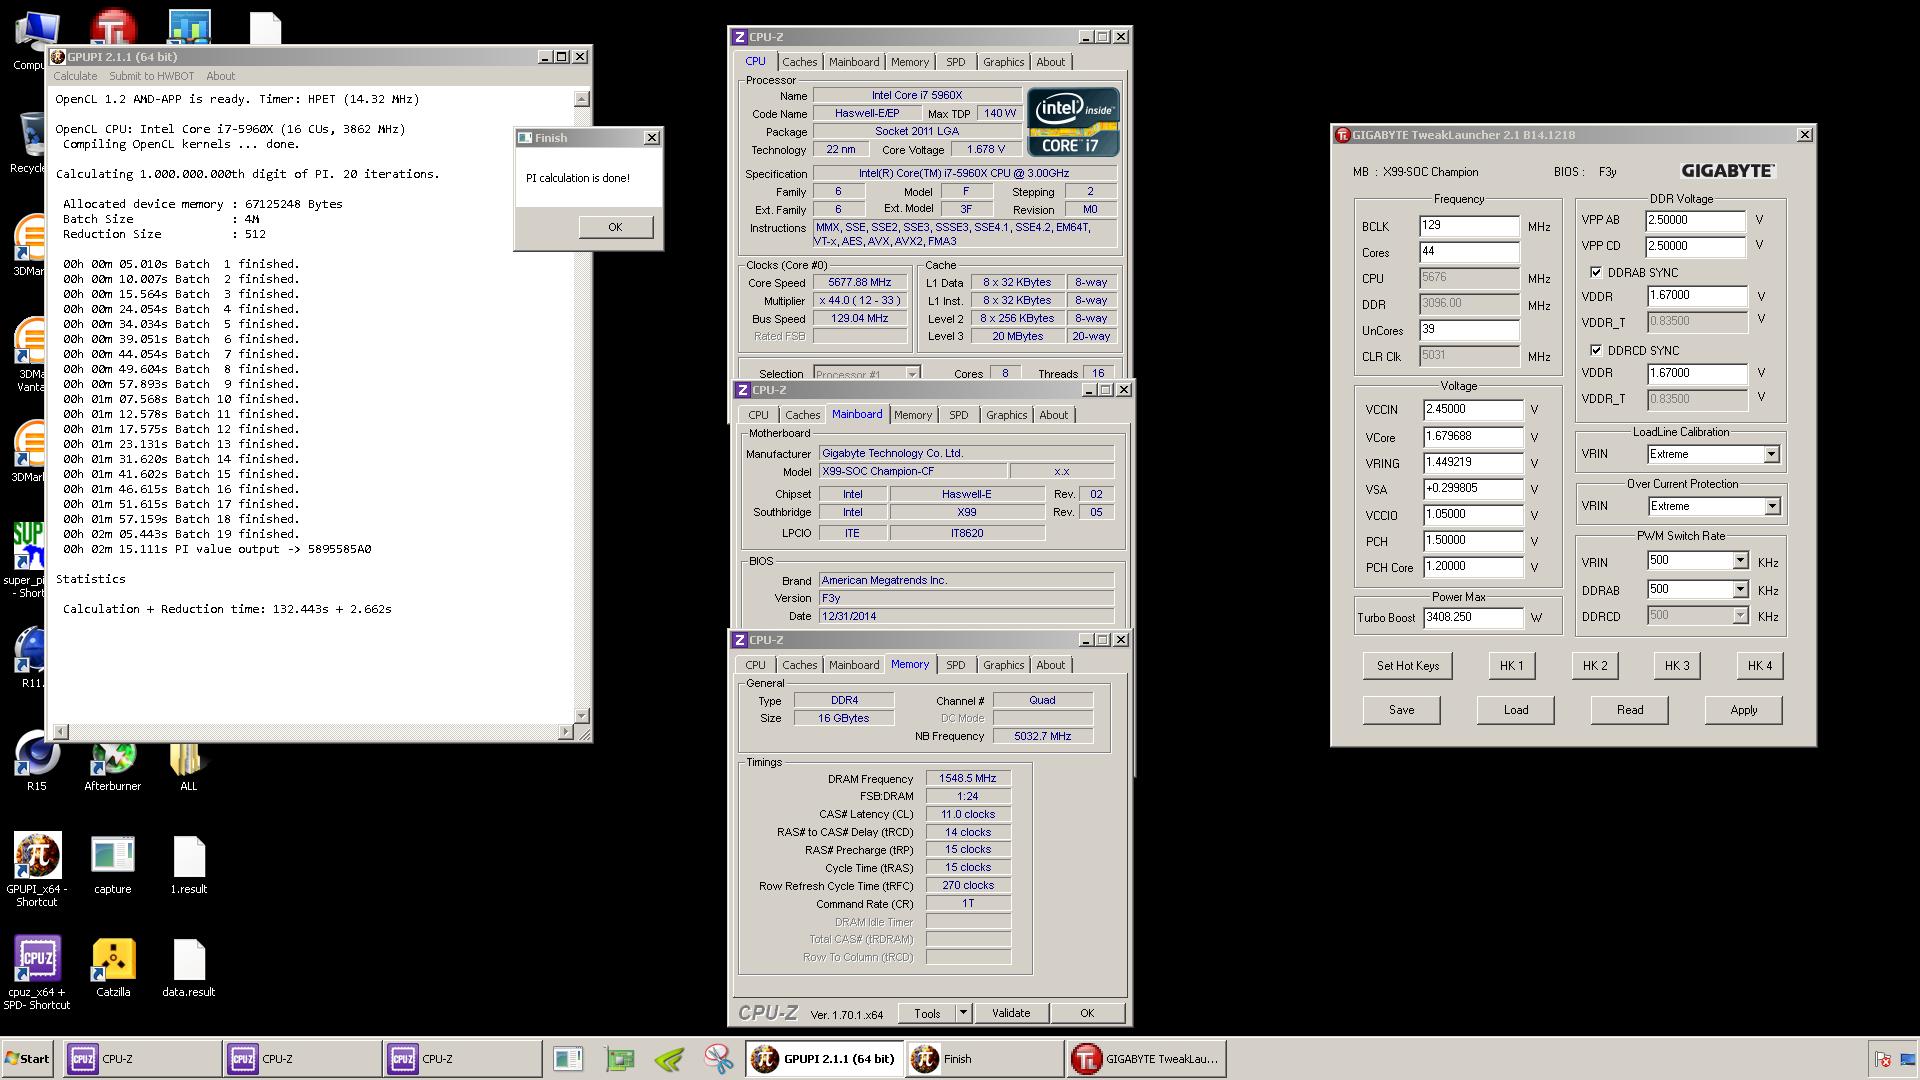Image resolution: width=1920 pixels, height=1080 pixels.
Task: Click GPUPI vertical scrollbar up arrow
Action: pyautogui.click(x=582, y=99)
